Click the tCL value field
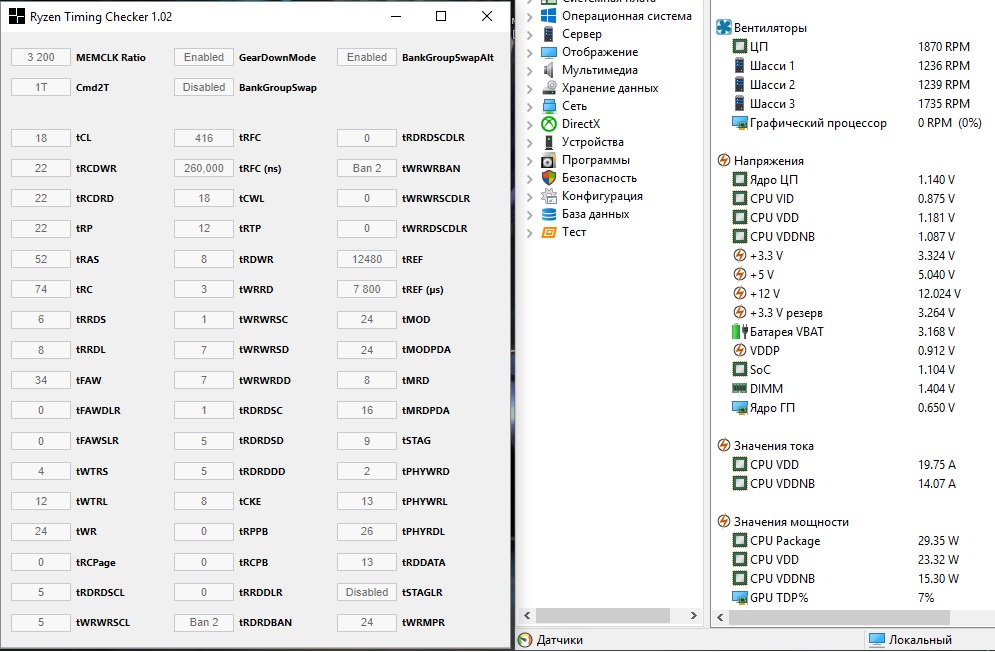Viewport: 995px width, 652px height. coord(41,138)
